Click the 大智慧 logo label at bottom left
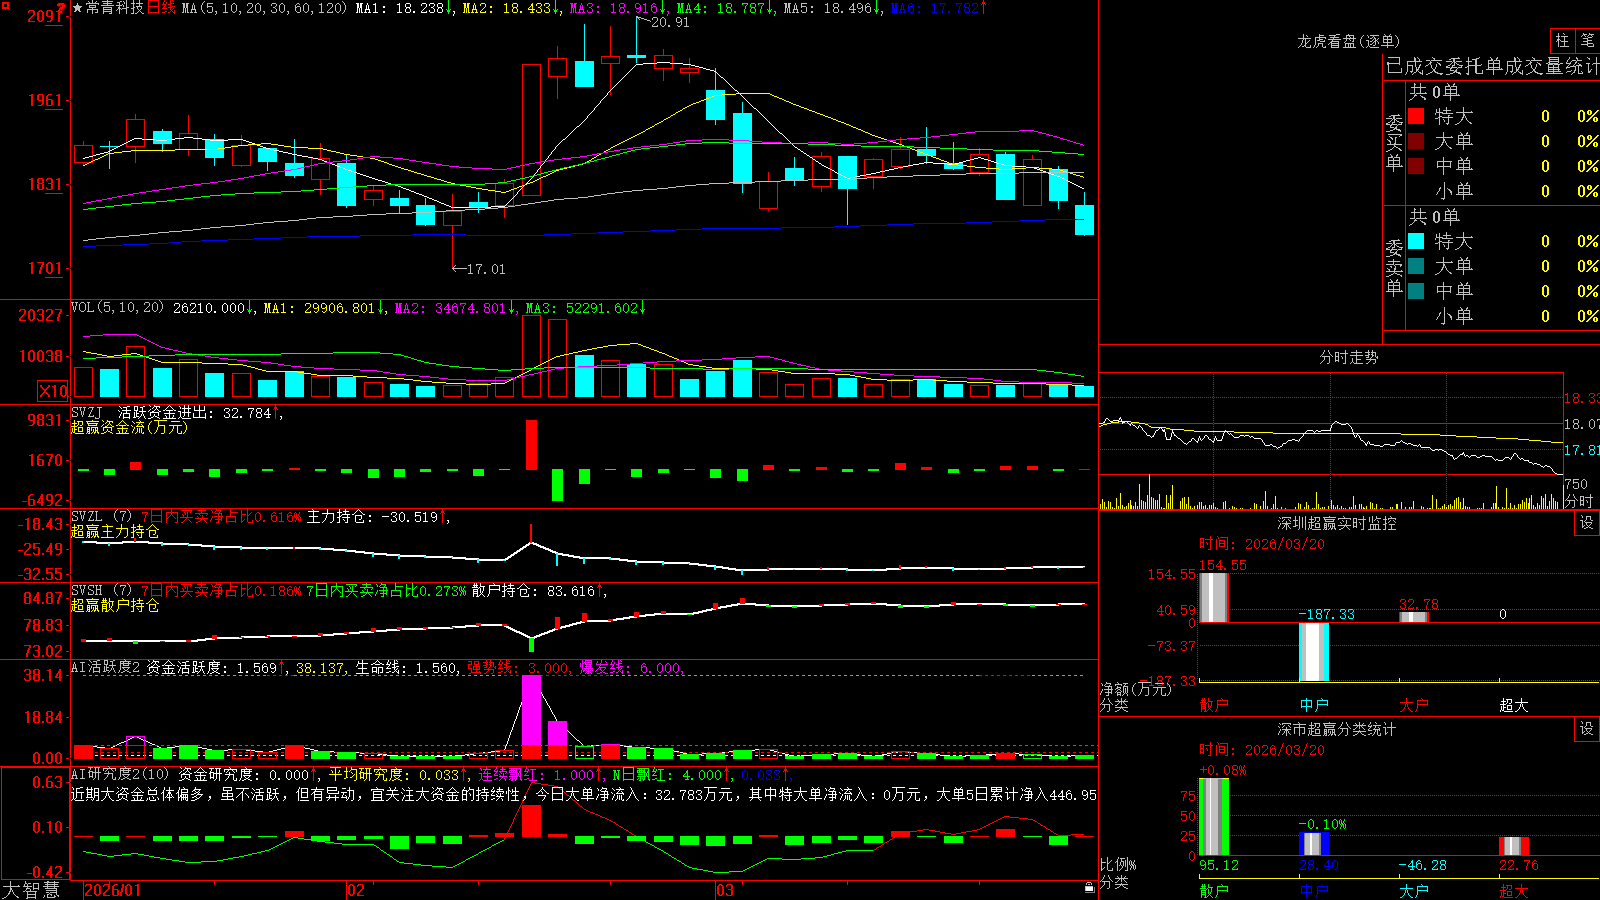Screen dimensions: 1600x900 click(31, 890)
